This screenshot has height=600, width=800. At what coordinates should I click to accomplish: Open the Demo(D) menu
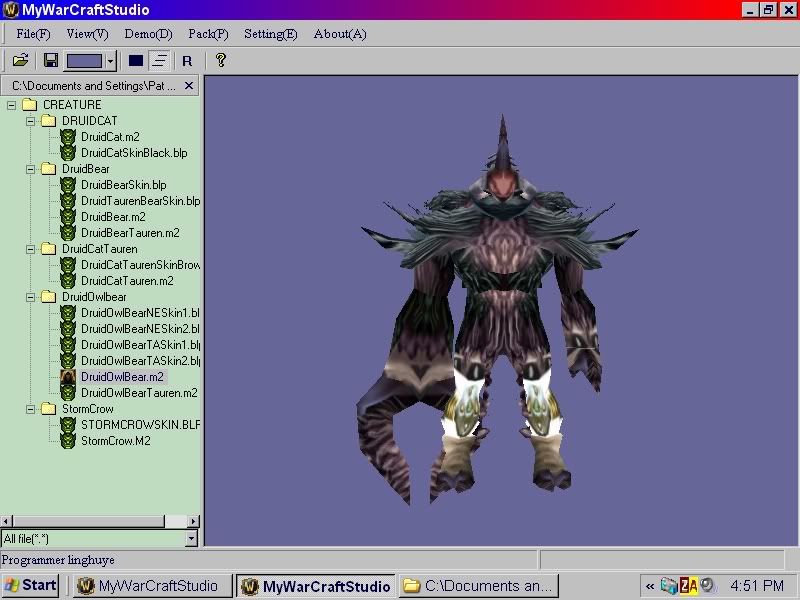click(x=148, y=34)
